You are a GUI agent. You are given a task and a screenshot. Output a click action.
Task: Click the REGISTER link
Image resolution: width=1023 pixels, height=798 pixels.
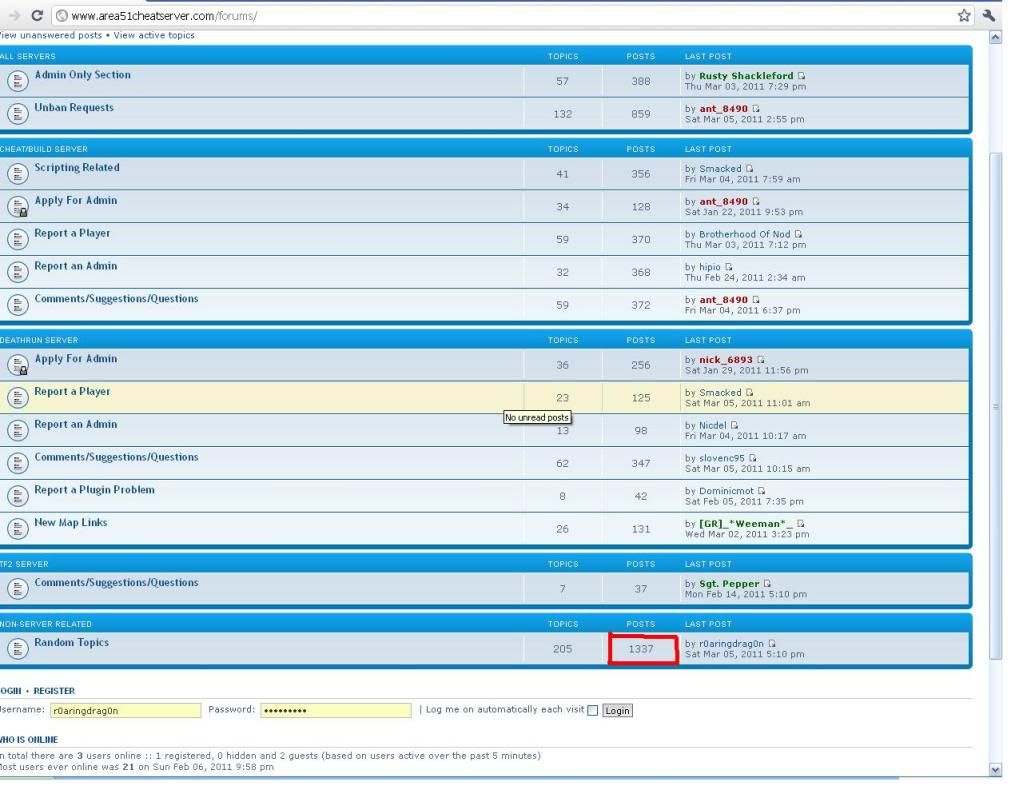pyautogui.click(x=54, y=690)
